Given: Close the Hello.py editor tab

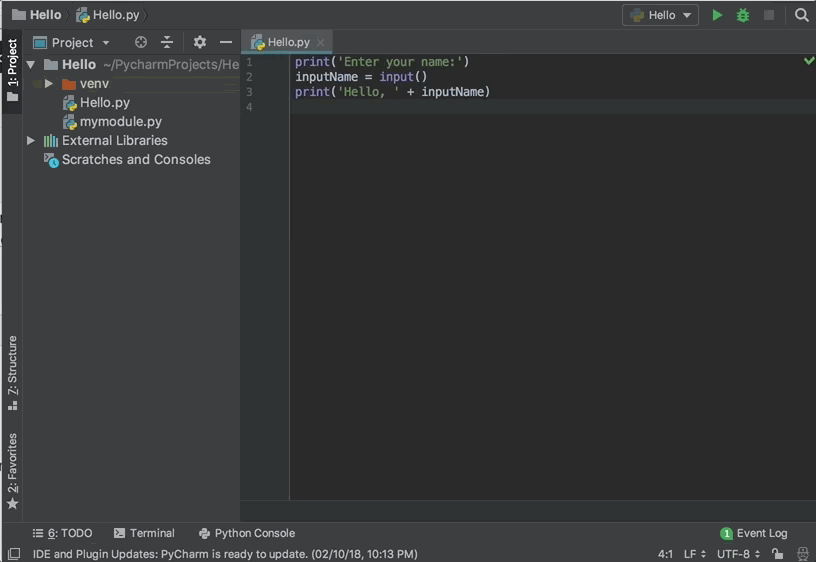Looking at the screenshot, I should 321,43.
